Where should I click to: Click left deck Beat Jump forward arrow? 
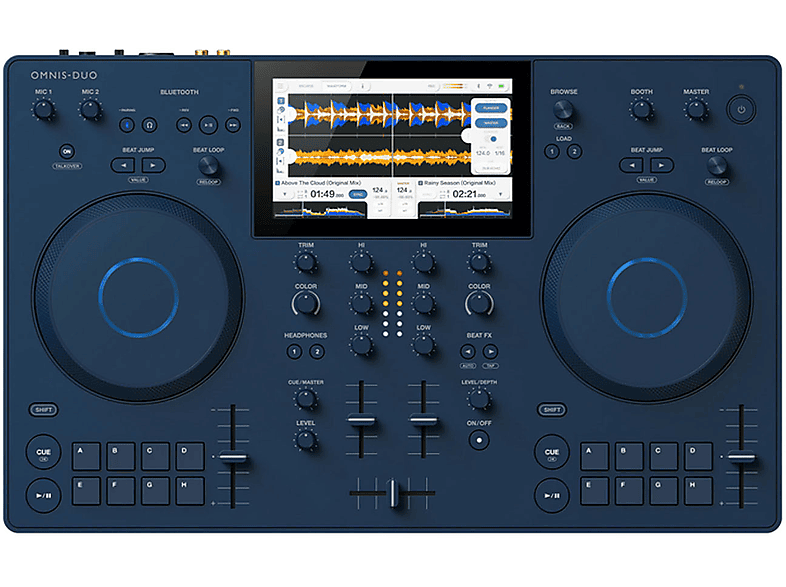(x=153, y=165)
